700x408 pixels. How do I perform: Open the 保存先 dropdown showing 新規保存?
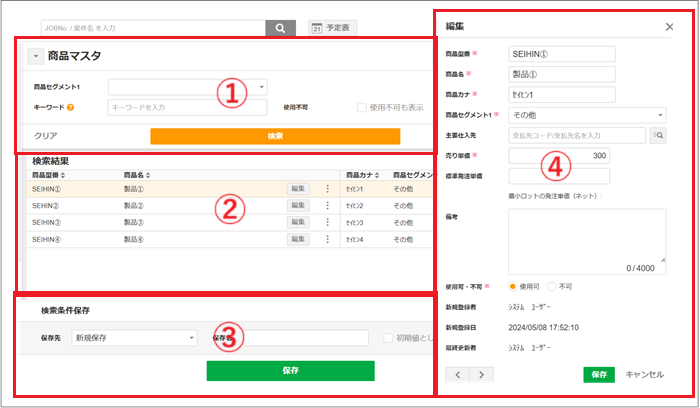point(134,338)
